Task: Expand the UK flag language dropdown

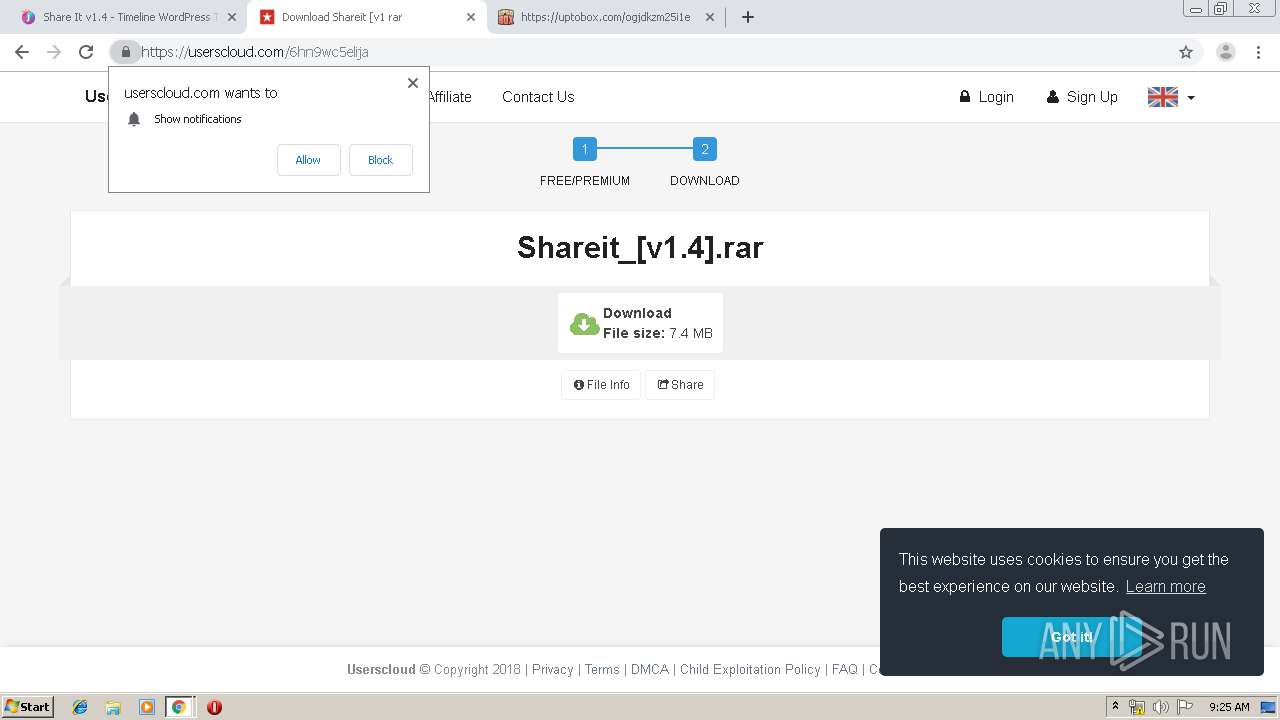Action: pyautogui.click(x=1171, y=97)
